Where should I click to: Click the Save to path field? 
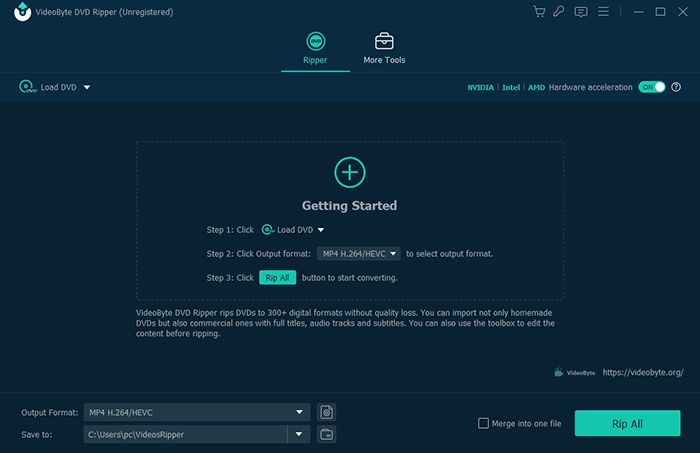coord(185,434)
